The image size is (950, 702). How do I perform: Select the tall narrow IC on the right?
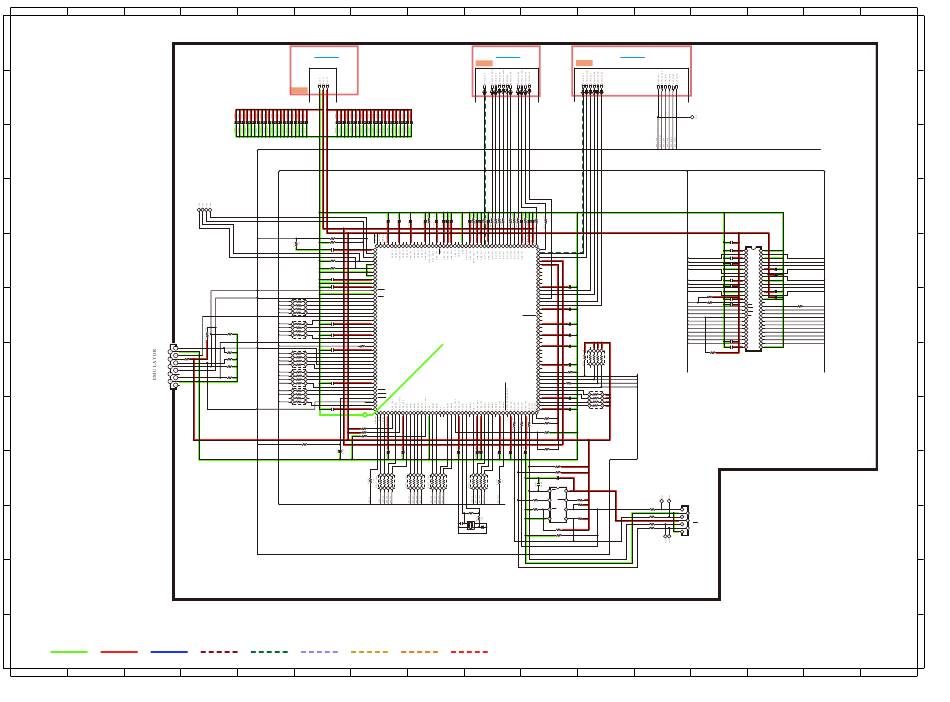[753, 298]
